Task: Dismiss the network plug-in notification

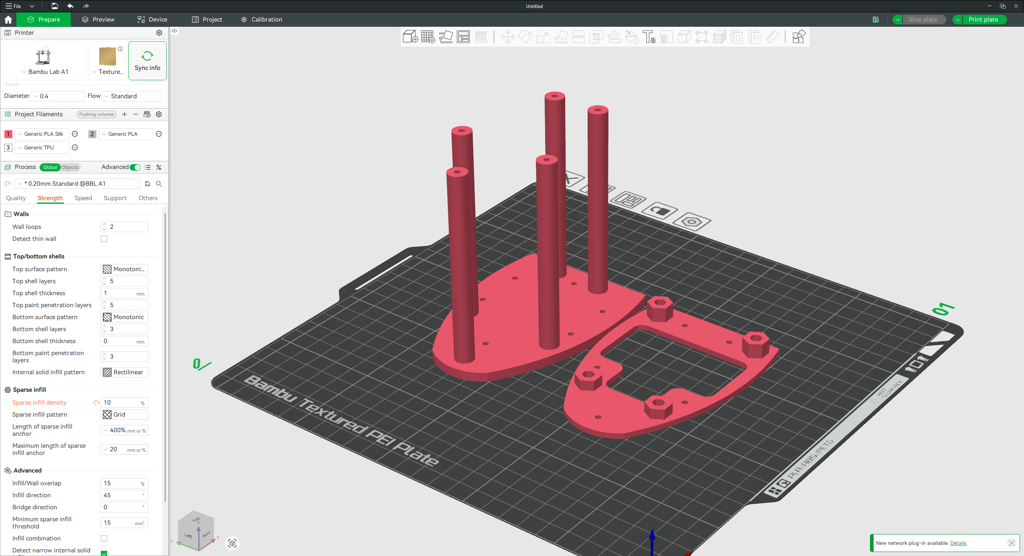Action: pos(1011,543)
